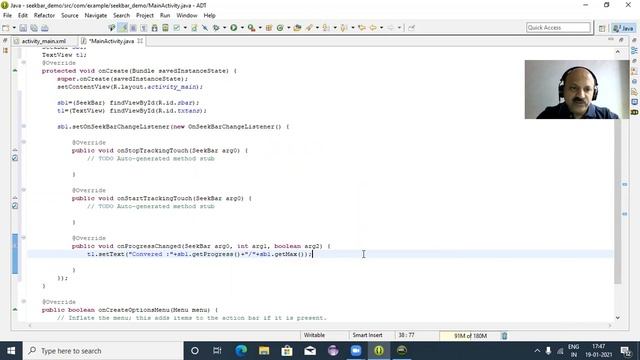
Task: Click the Save All toolbar icon
Action: coord(34,28)
